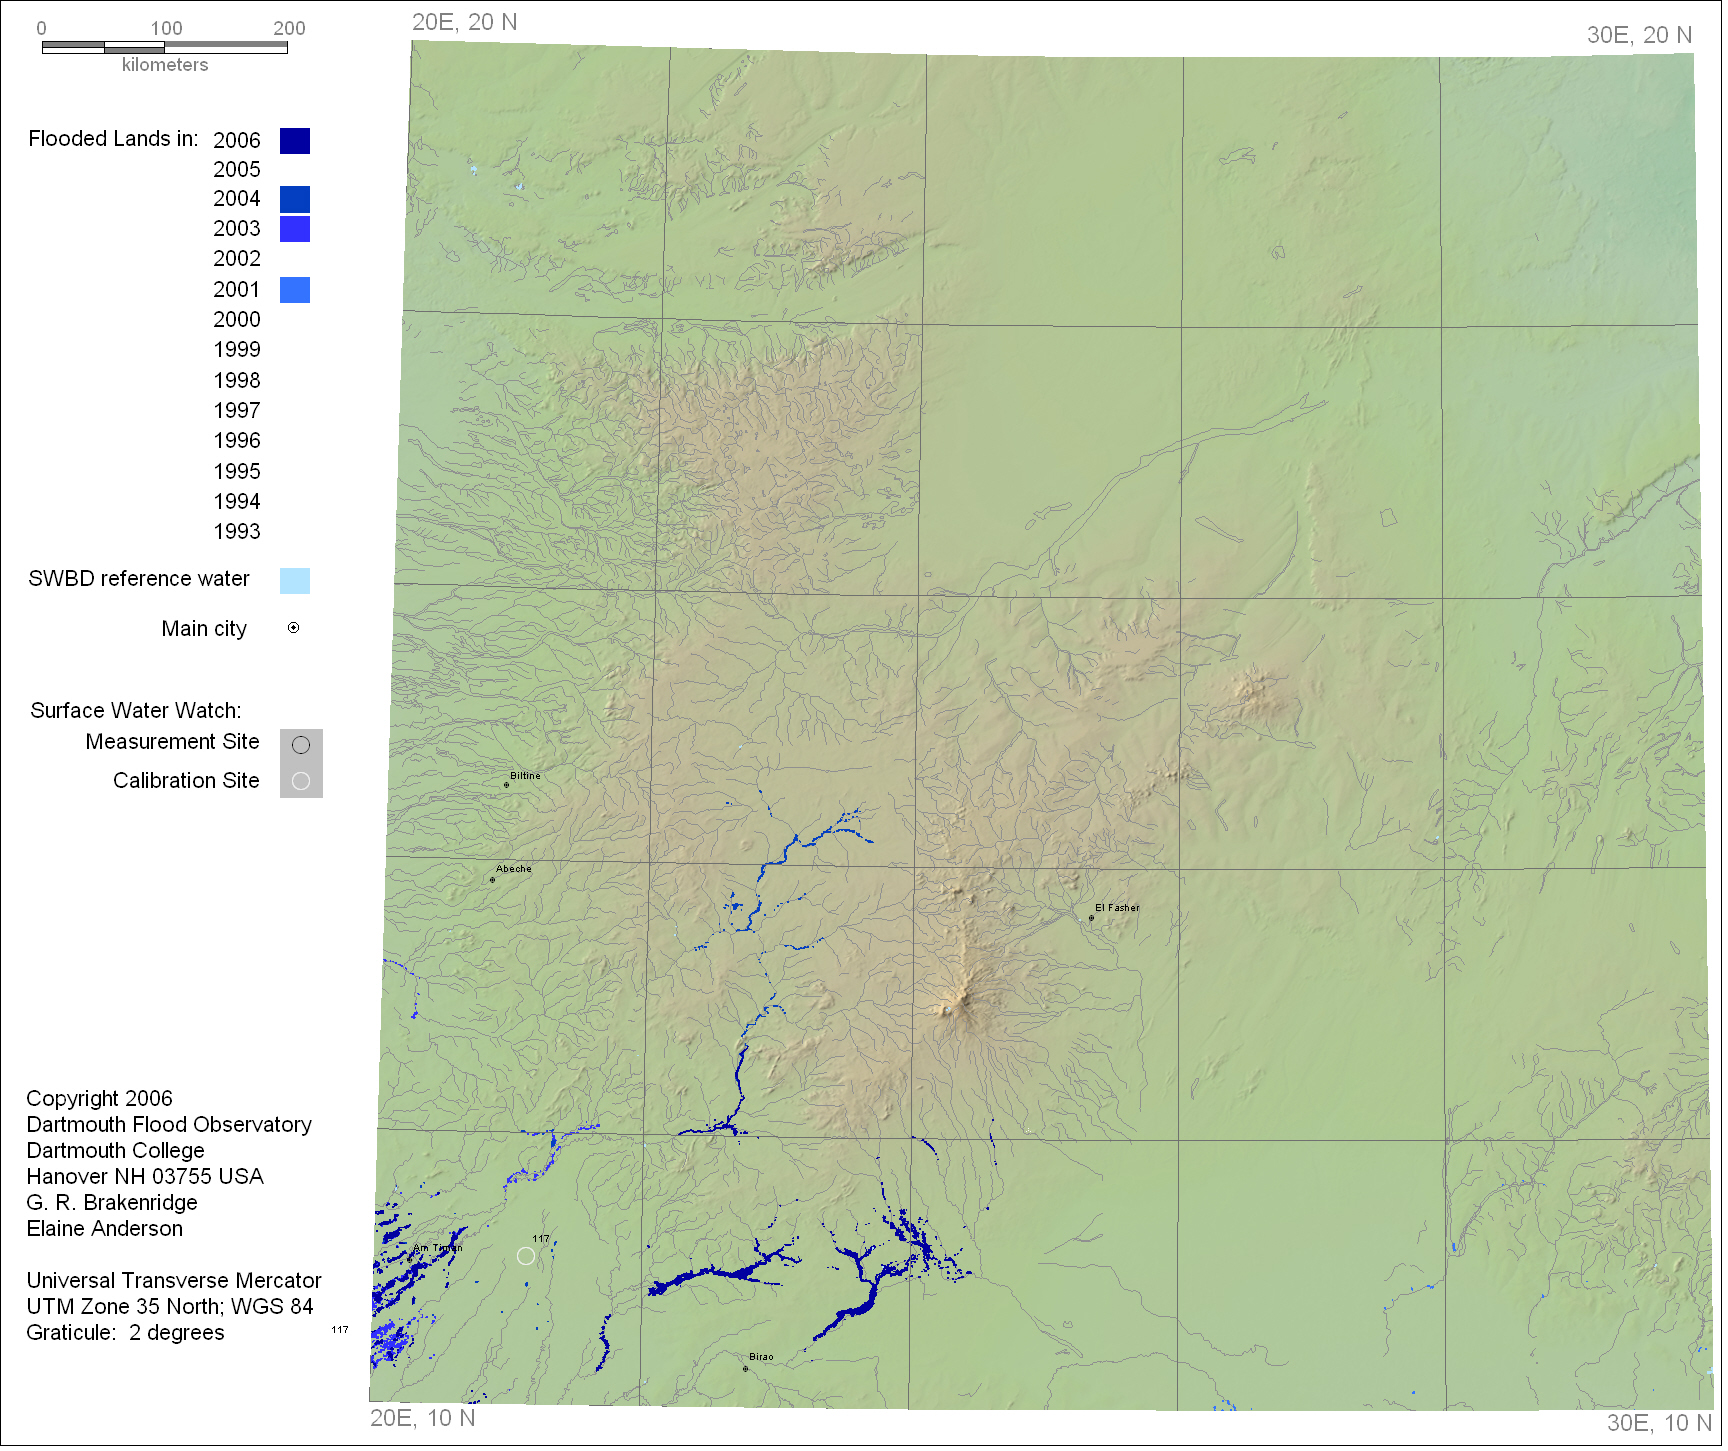The image size is (1728, 1451).
Task: Select the 2004 flood color swatch
Action: point(295,200)
